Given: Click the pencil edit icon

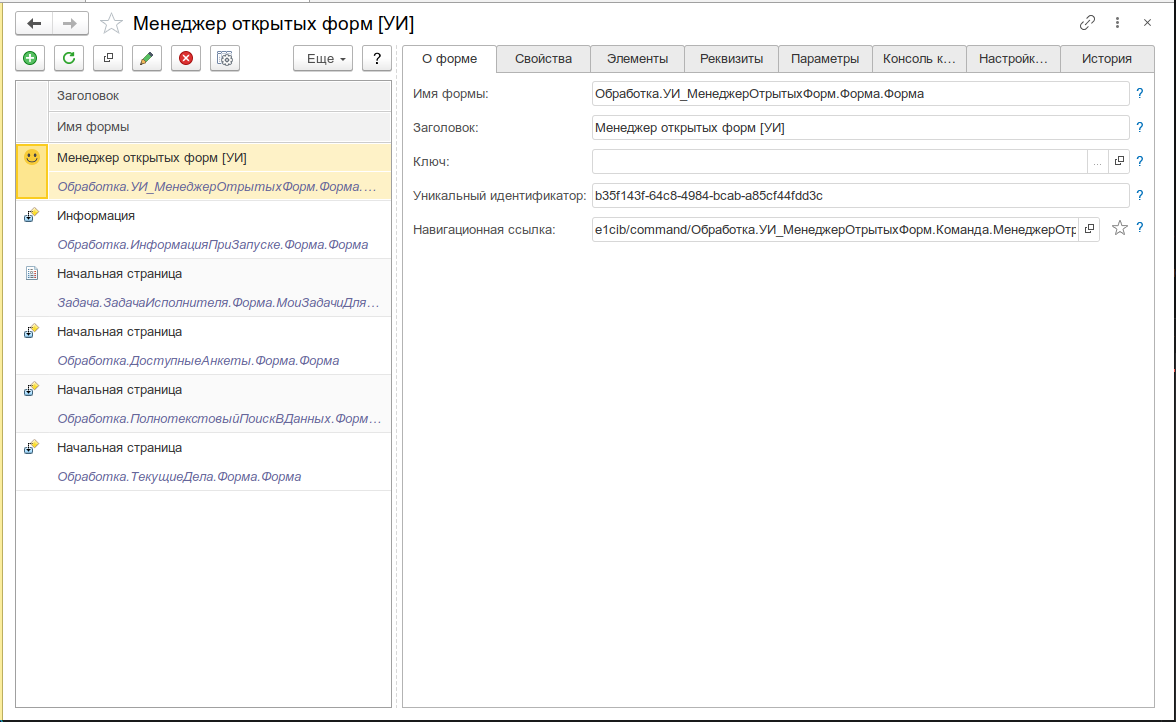Looking at the screenshot, I should point(147,58).
